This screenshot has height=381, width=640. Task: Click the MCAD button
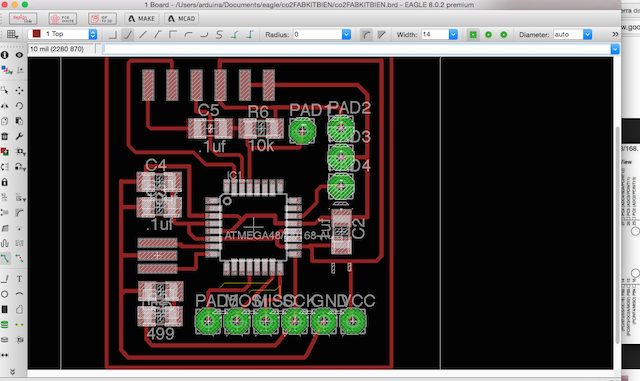coord(182,19)
